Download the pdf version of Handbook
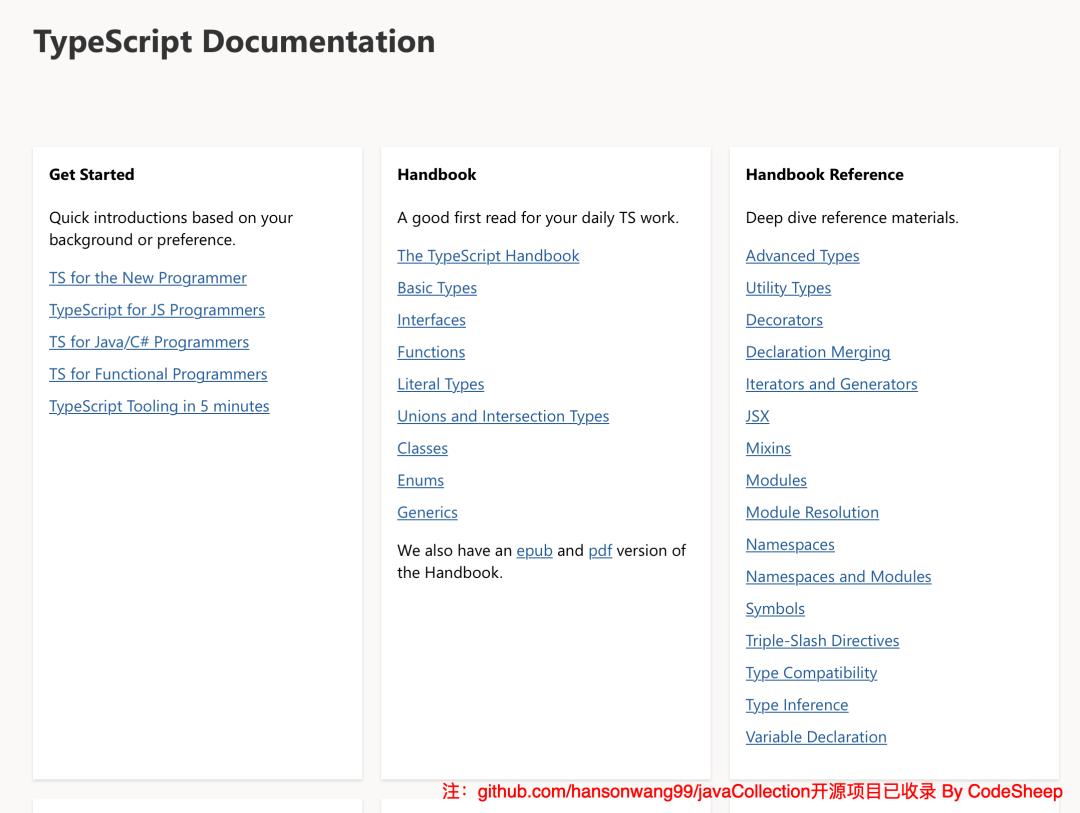 click(x=600, y=551)
